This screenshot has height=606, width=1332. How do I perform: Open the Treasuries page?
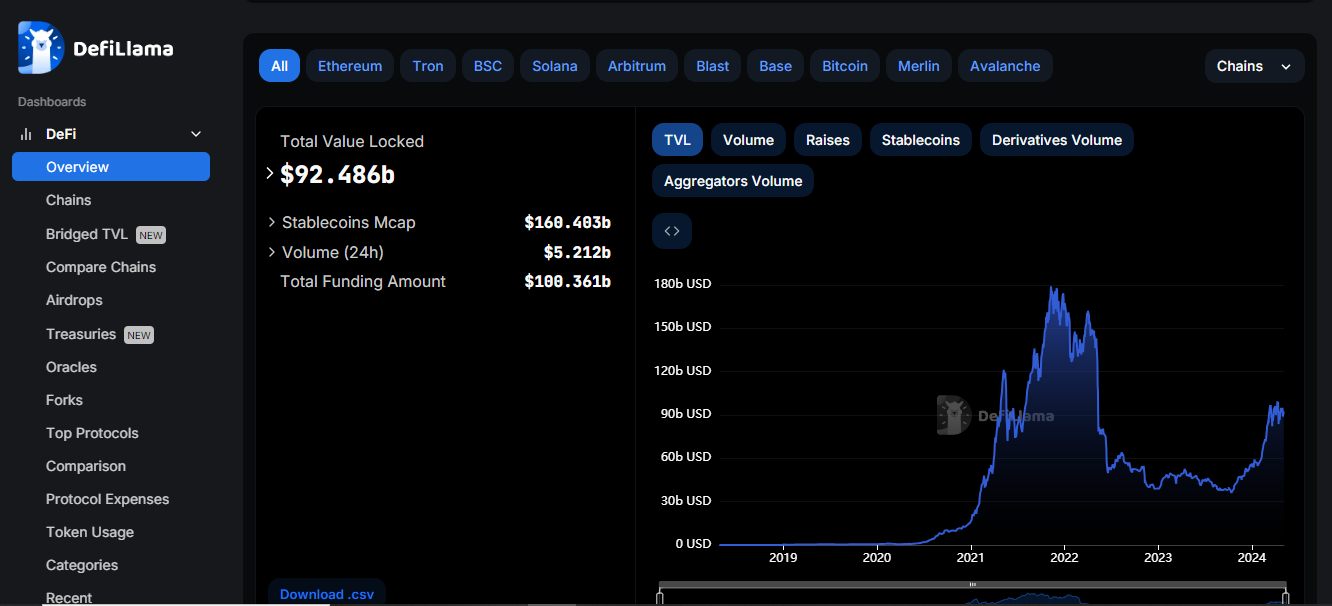point(81,334)
